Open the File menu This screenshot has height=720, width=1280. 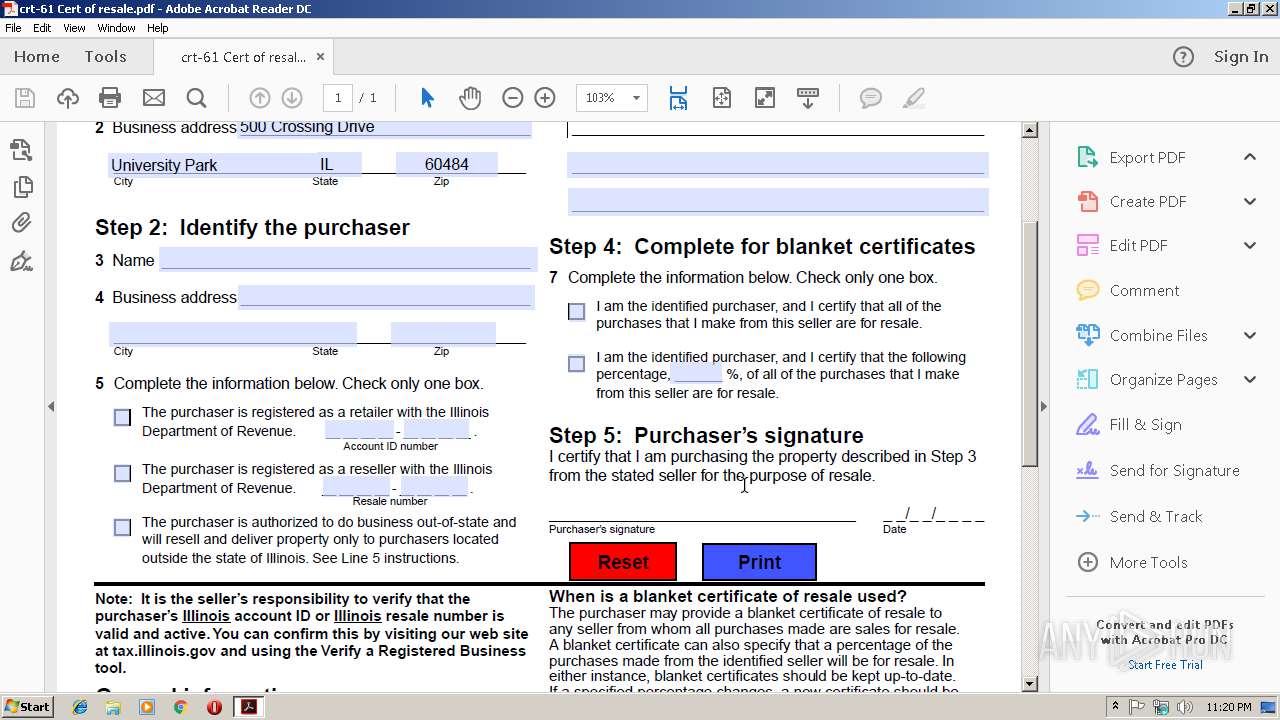(13, 28)
